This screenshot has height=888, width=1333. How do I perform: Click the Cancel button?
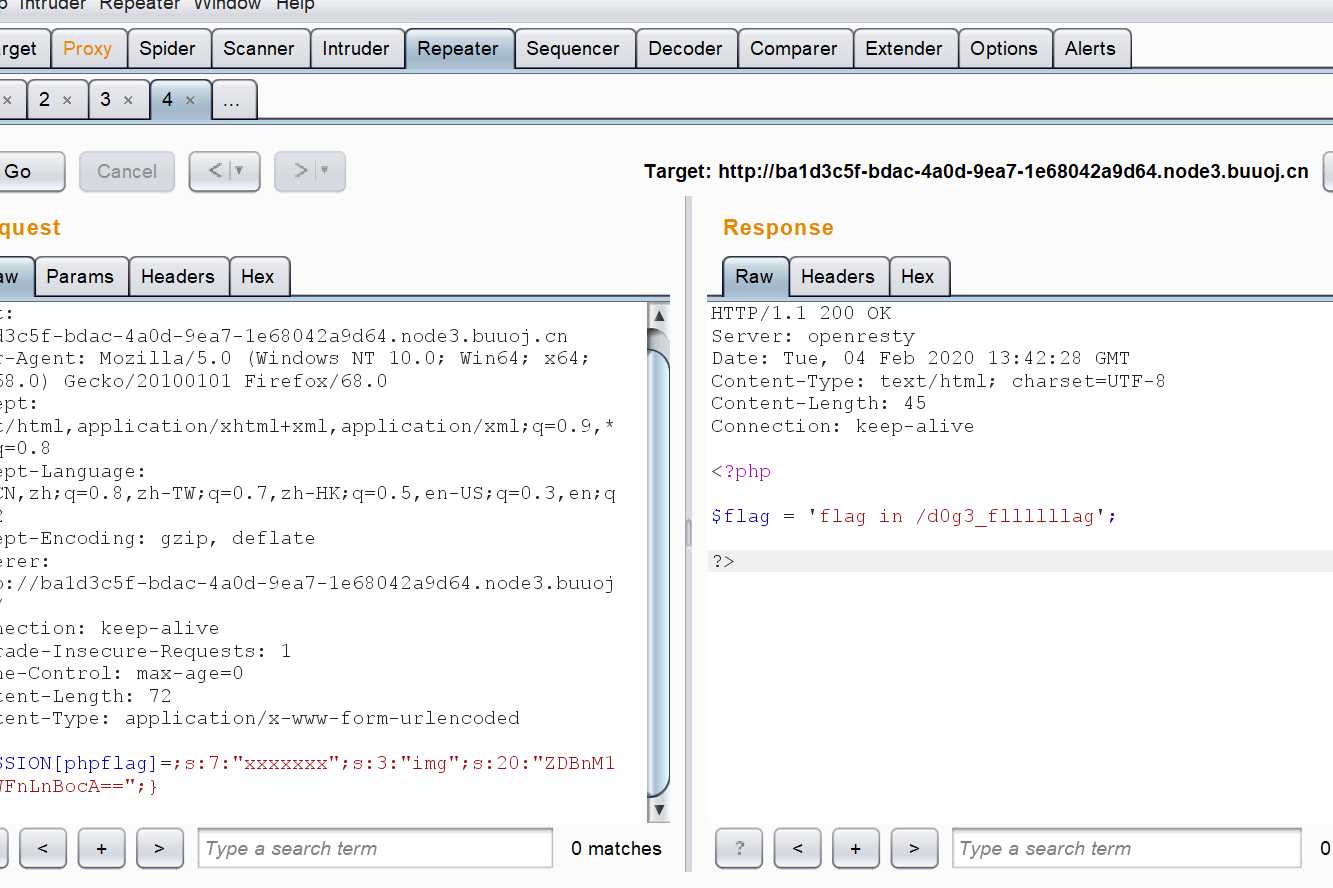point(127,172)
